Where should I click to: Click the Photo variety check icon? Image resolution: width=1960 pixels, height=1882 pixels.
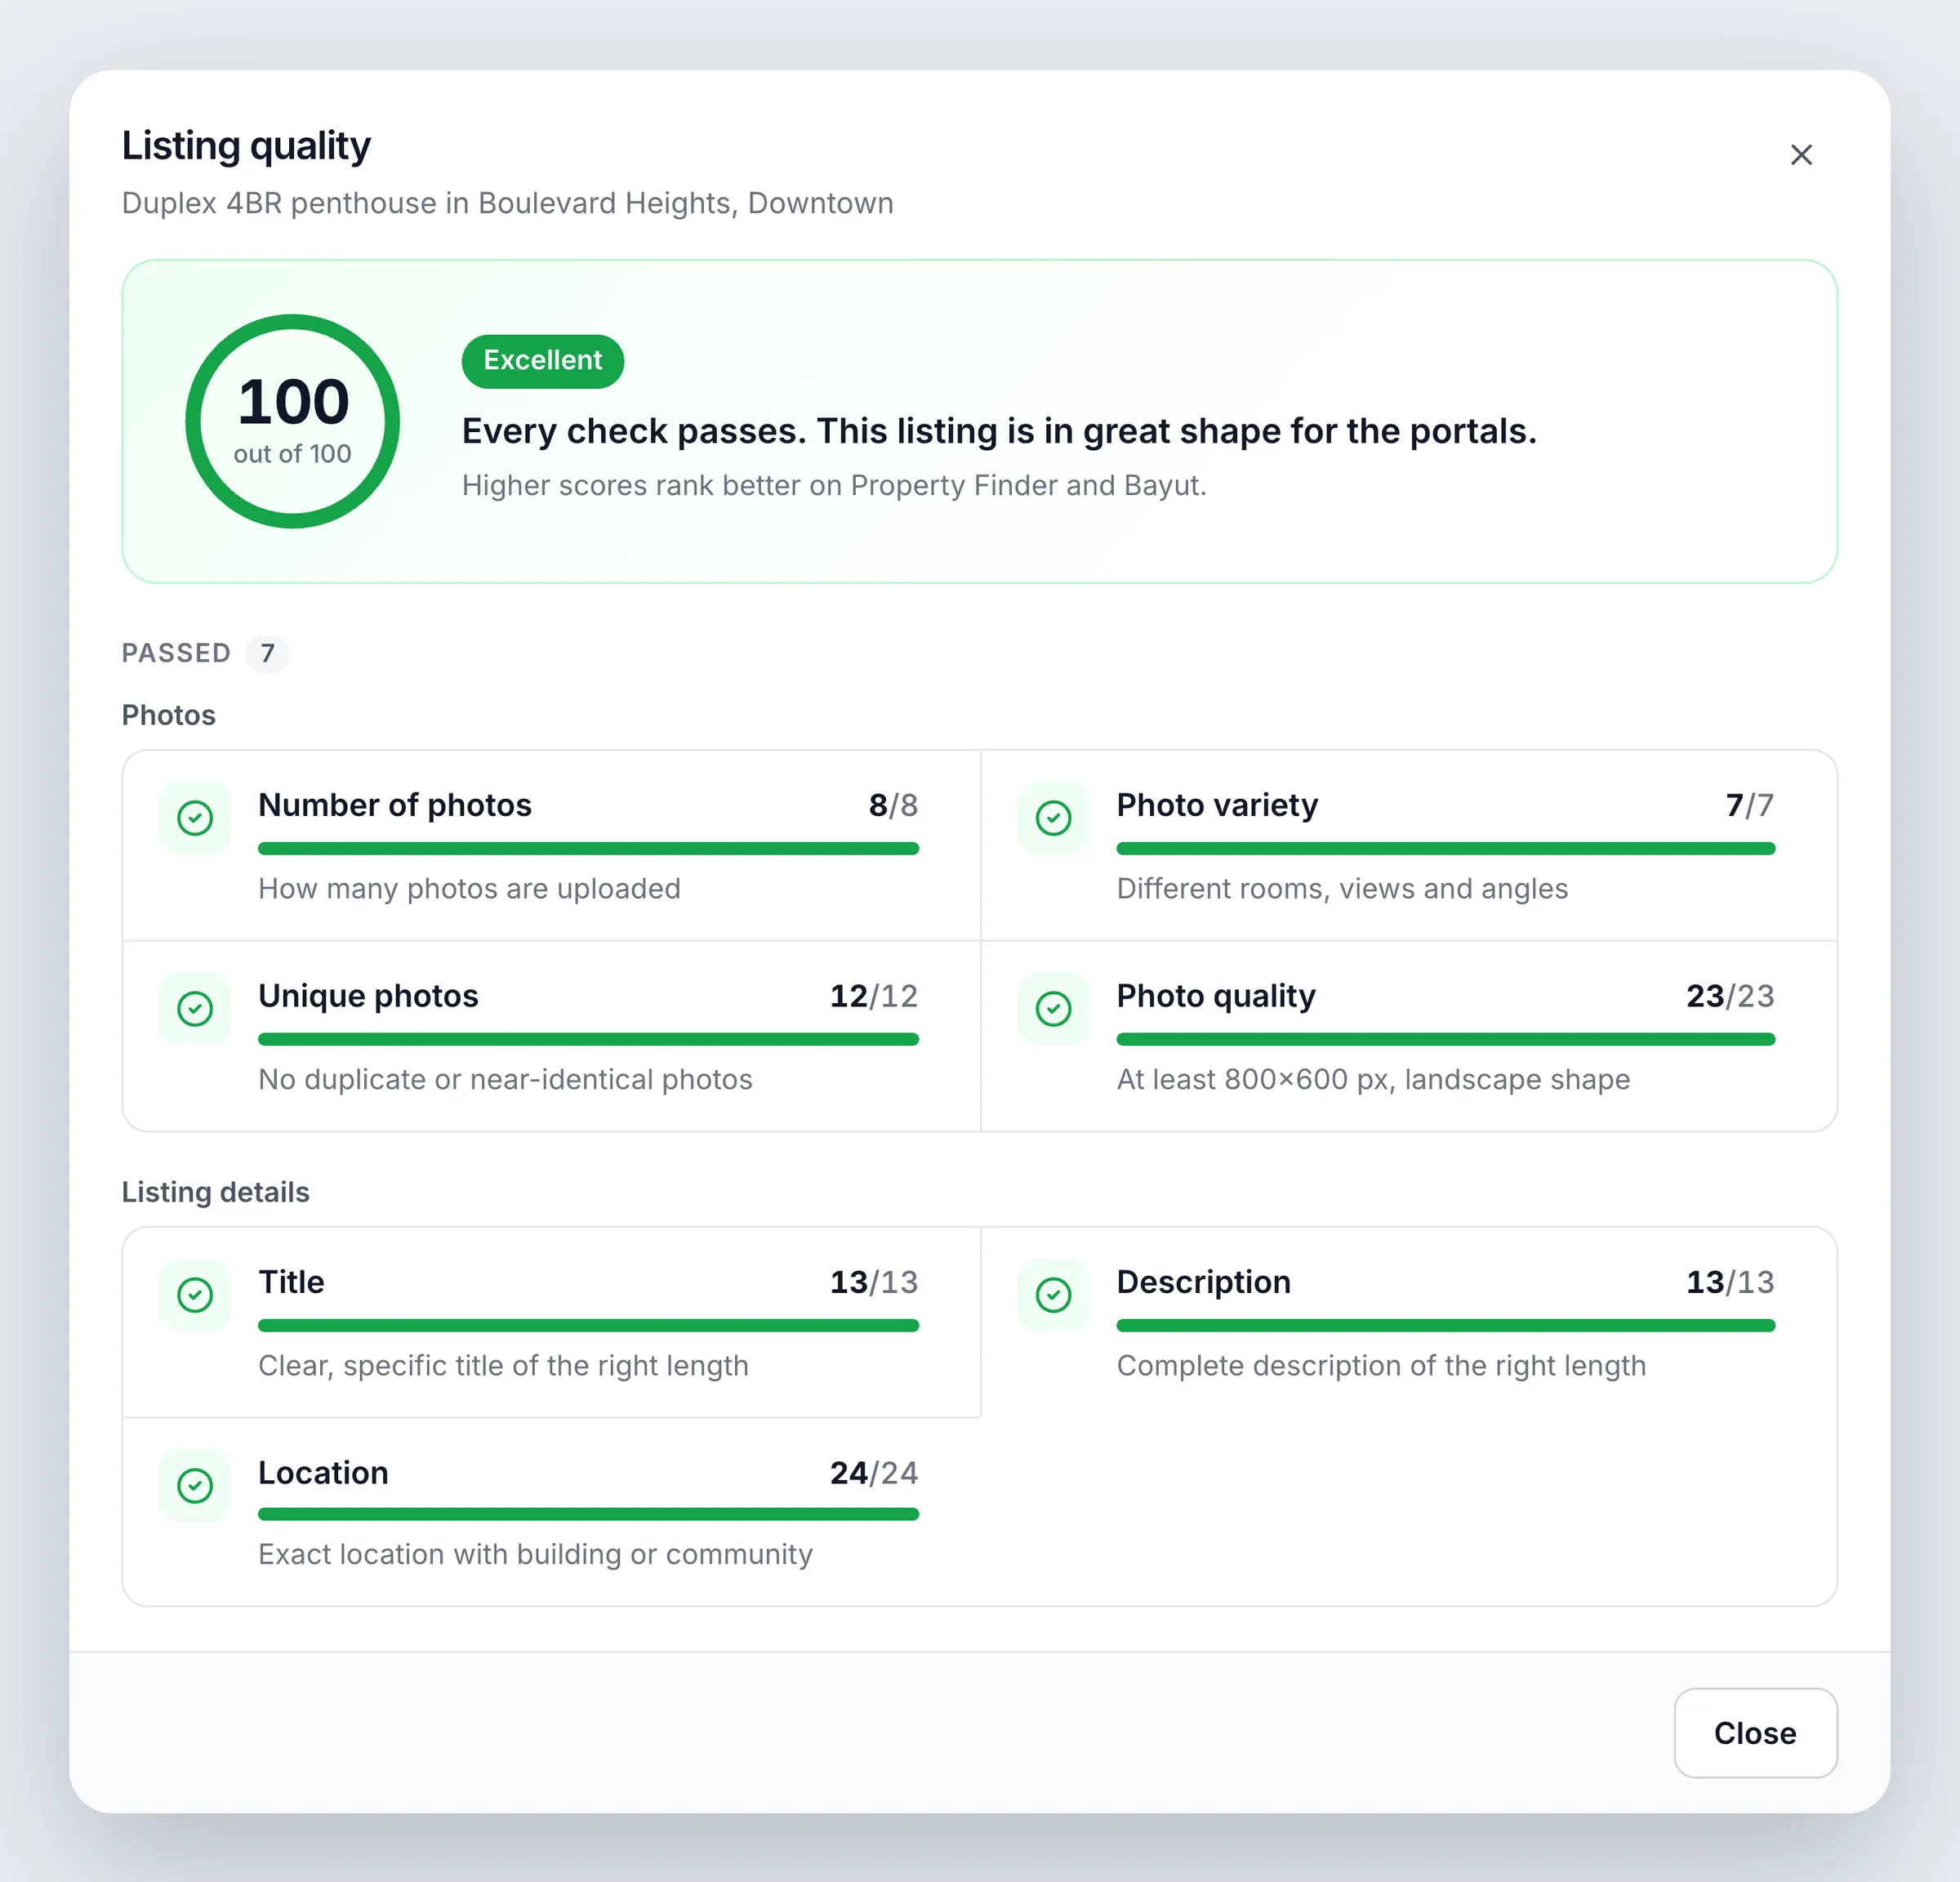1053,818
